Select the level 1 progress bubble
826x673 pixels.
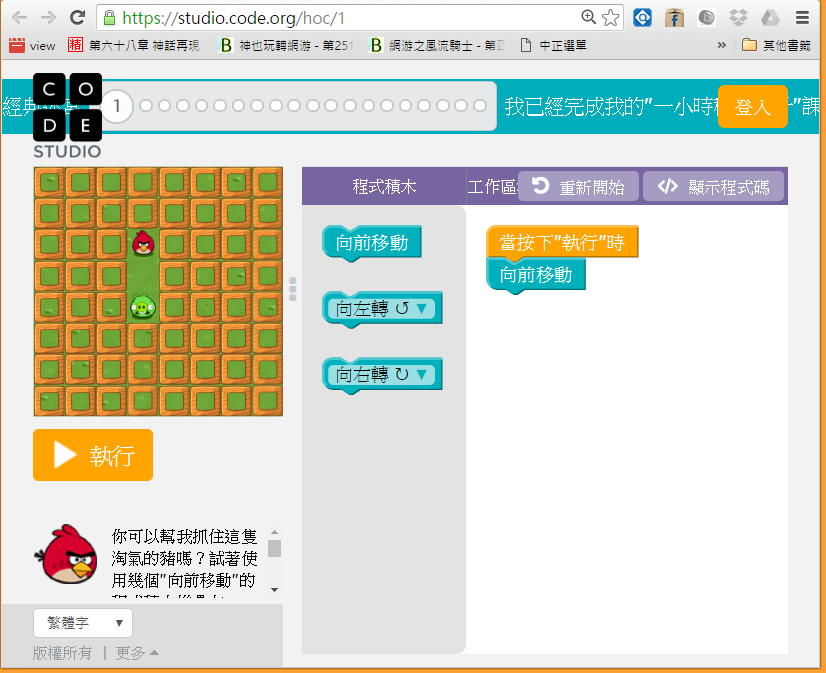click(117, 106)
